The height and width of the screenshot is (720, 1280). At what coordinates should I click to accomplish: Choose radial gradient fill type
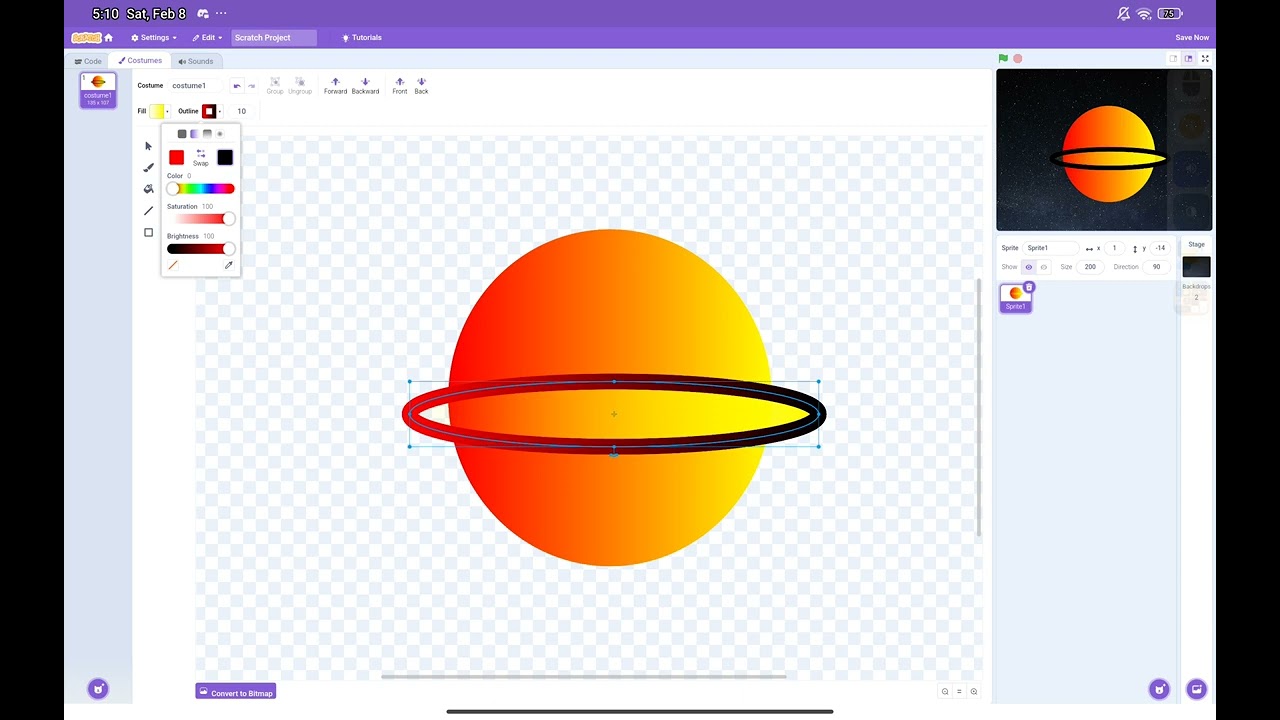tap(220, 134)
